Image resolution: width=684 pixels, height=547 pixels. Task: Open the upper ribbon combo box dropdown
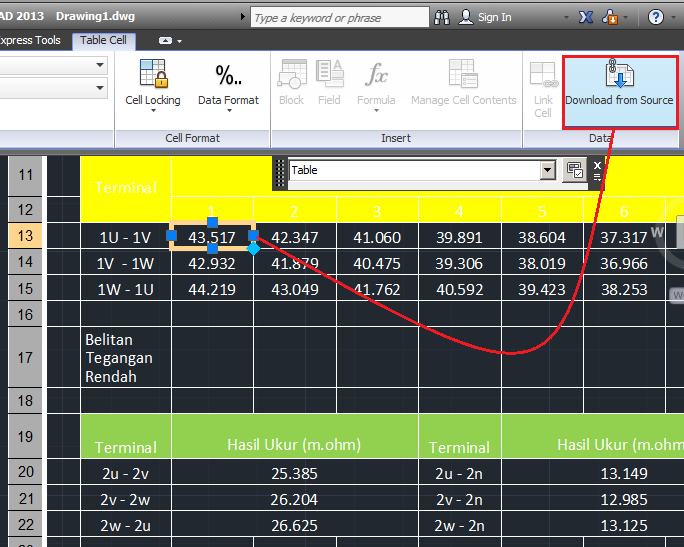pyautogui.click(x=100, y=65)
